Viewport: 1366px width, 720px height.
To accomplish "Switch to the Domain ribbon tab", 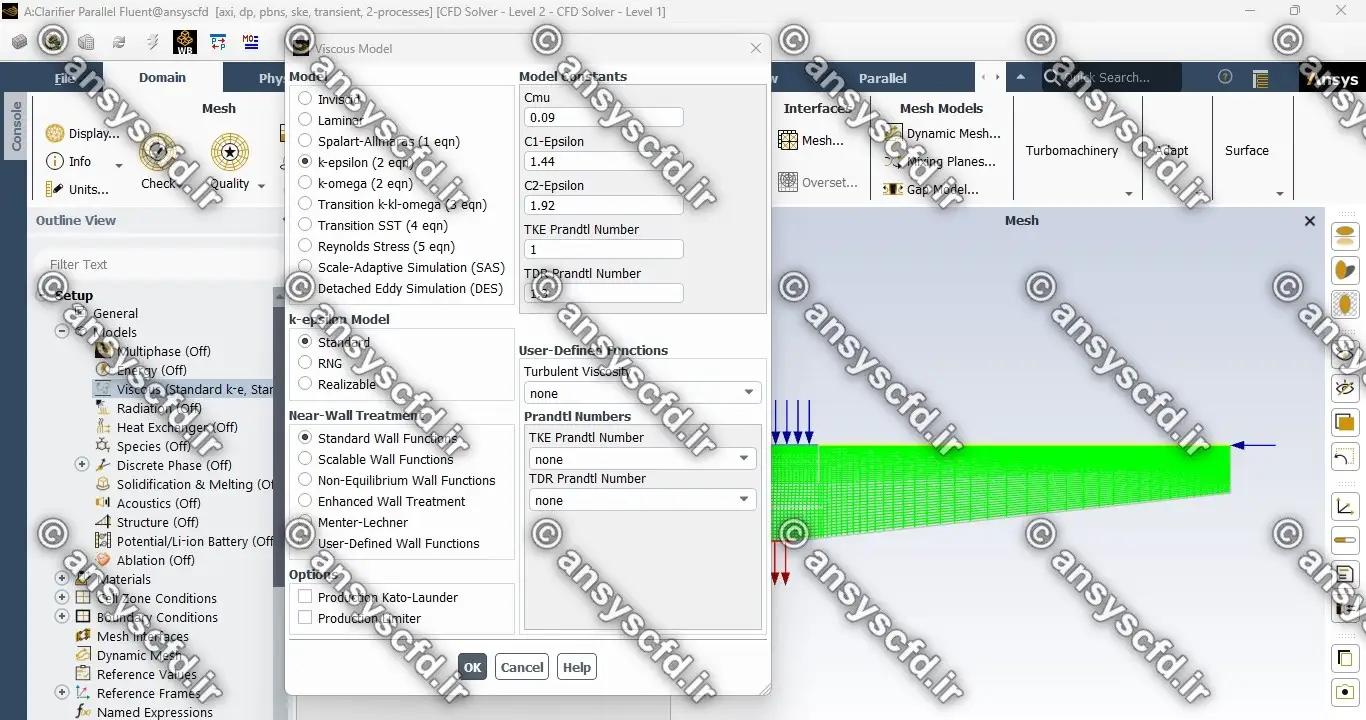I will point(162,77).
